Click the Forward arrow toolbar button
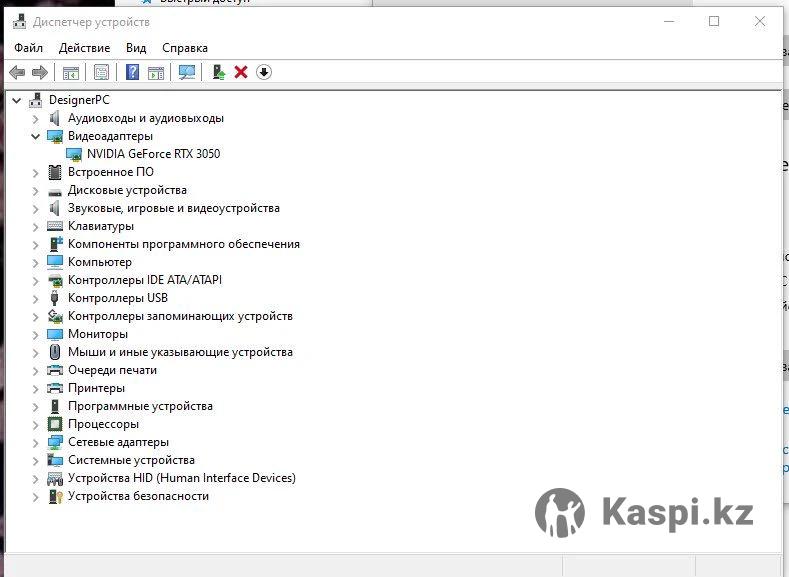Image resolution: width=789 pixels, height=577 pixels. click(40, 72)
